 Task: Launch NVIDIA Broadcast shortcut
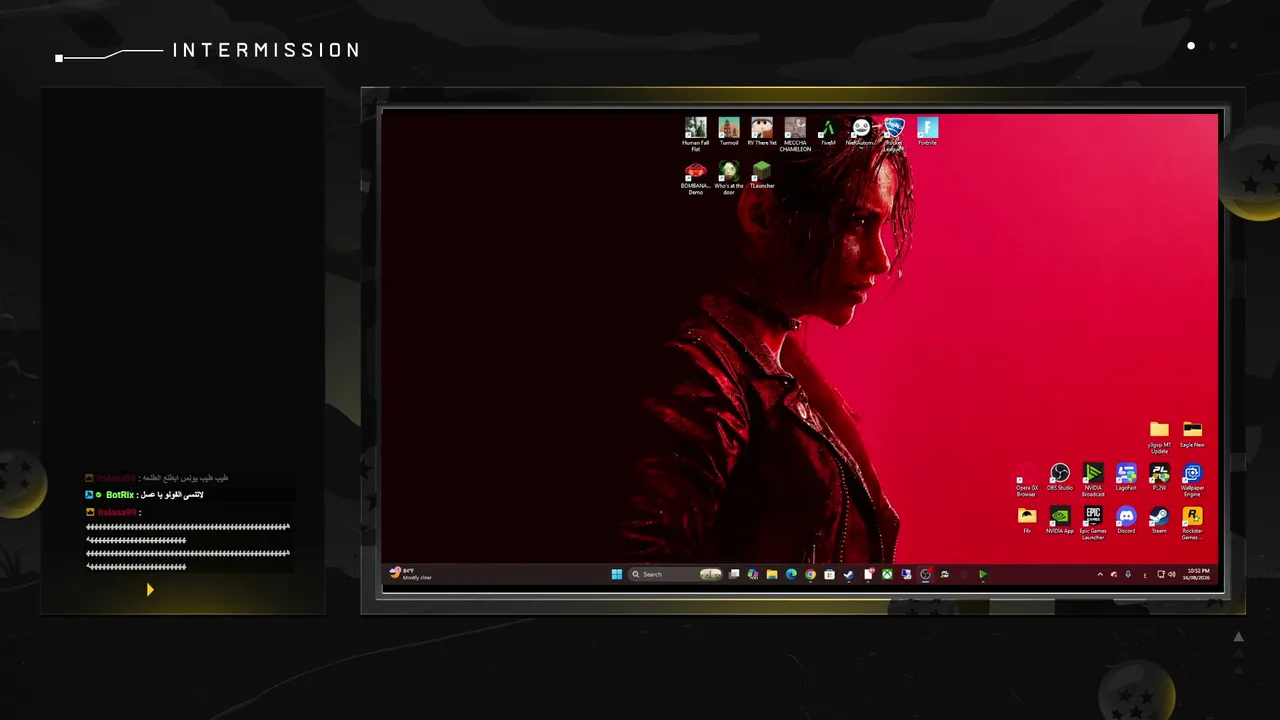(1093, 480)
